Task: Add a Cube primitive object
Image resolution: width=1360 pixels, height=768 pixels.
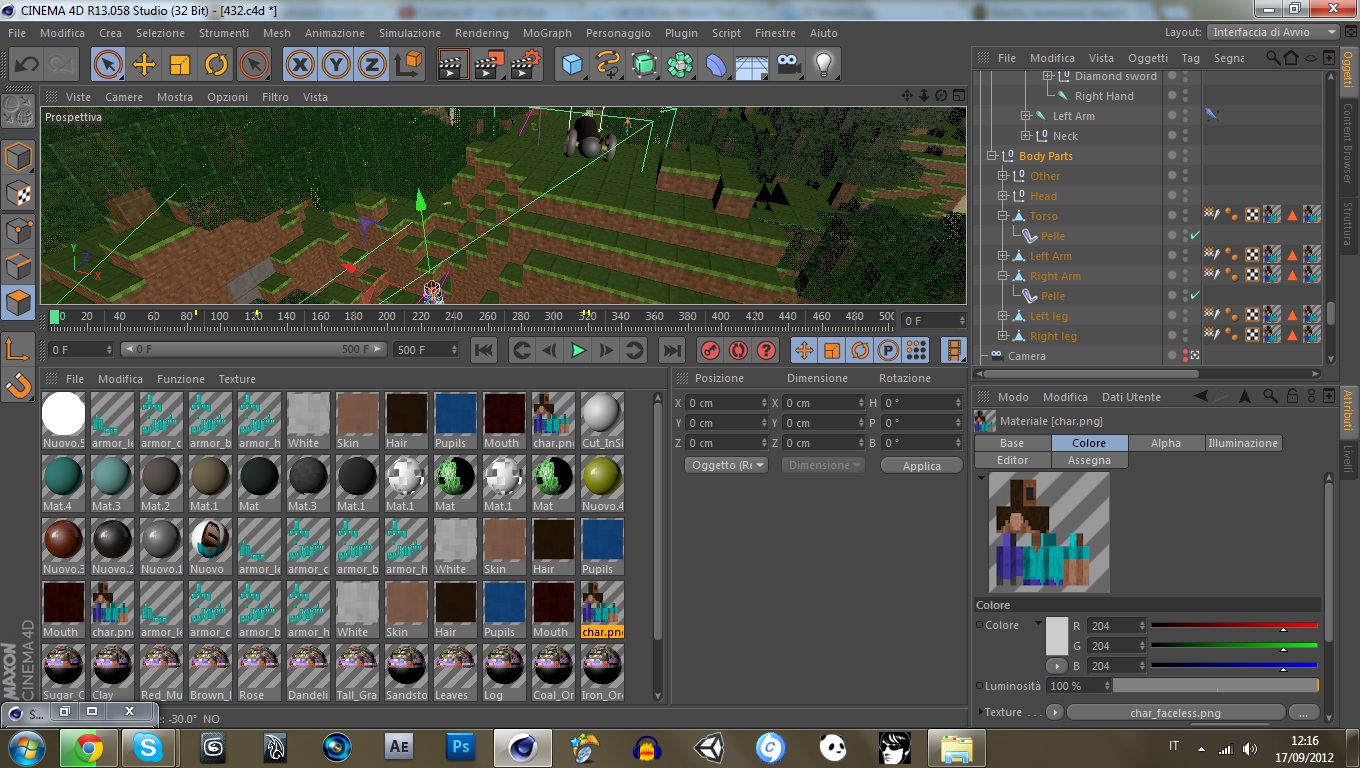Action: (572, 65)
